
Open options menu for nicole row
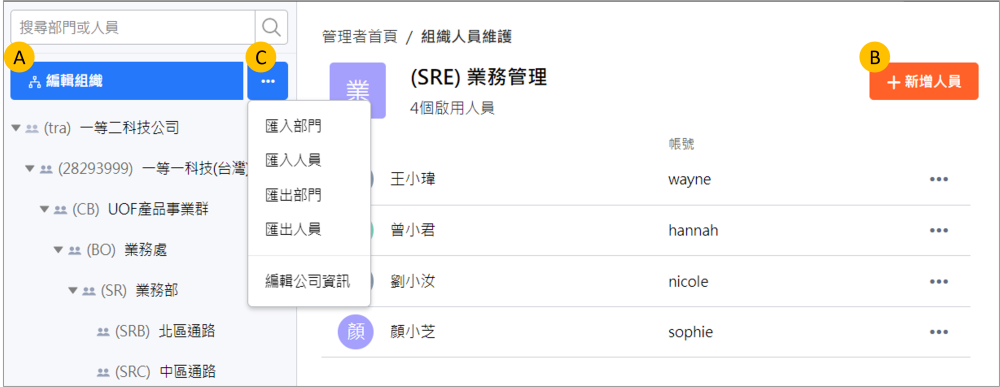click(x=939, y=281)
